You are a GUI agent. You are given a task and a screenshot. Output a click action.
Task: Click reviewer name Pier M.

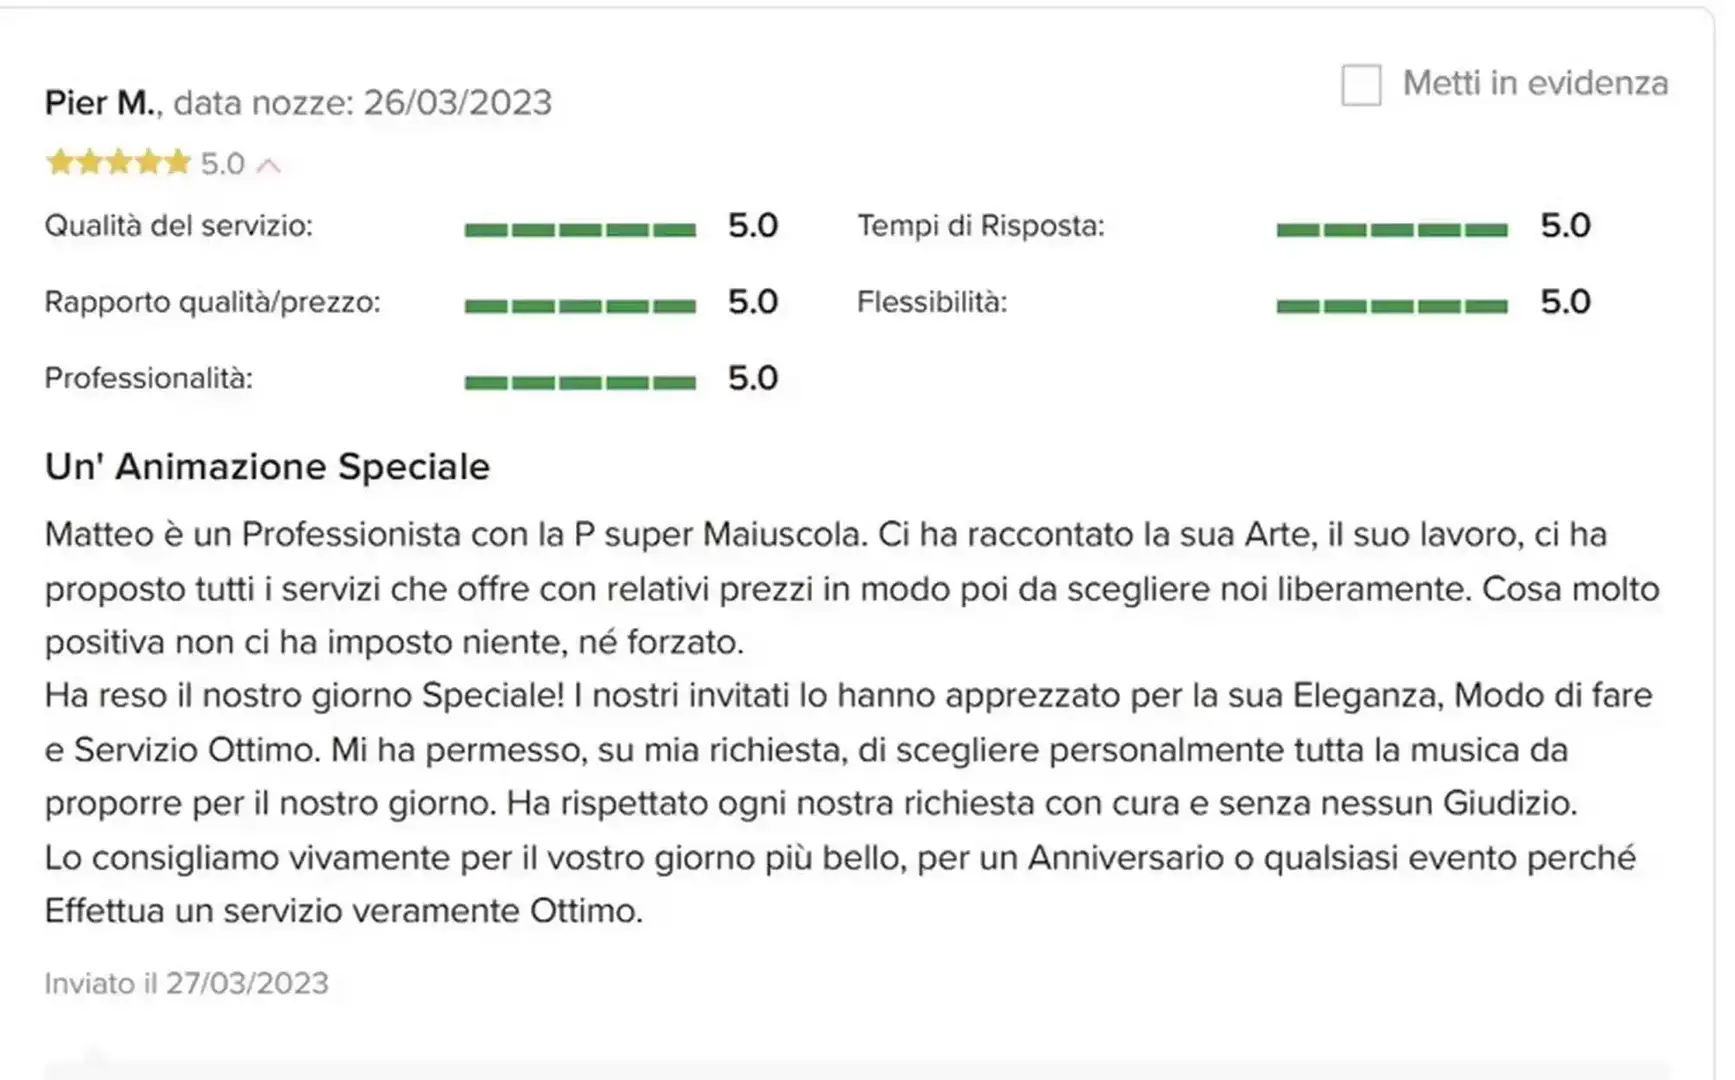tap(101, 103)
